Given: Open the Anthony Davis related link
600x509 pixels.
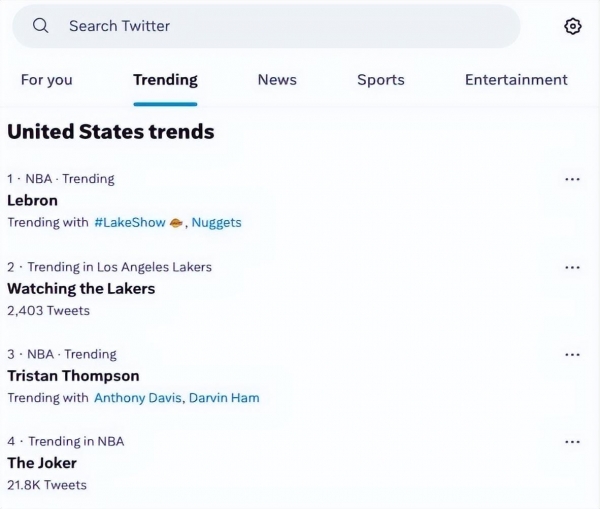Looking at the screenshot, I should [138, 398].
